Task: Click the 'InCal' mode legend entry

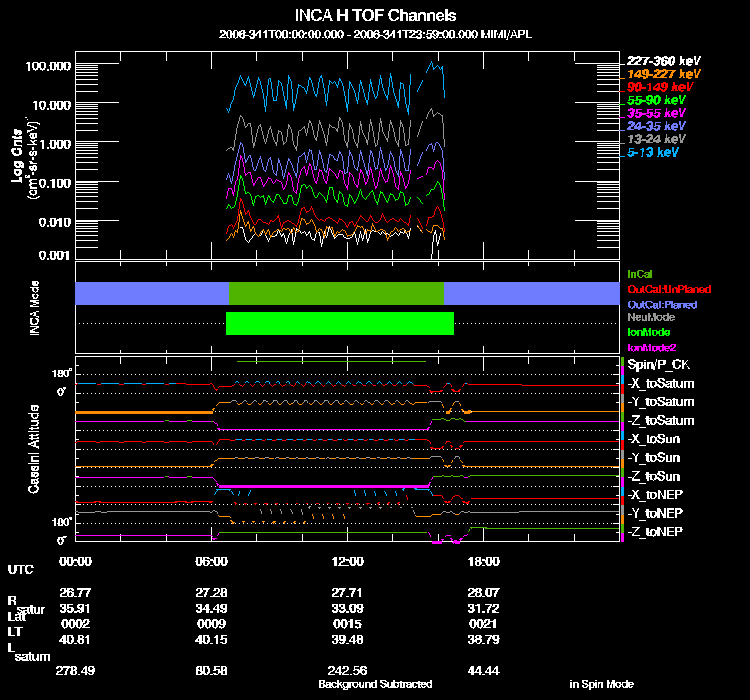Action: pyautogui.click(x=640, y=274)
